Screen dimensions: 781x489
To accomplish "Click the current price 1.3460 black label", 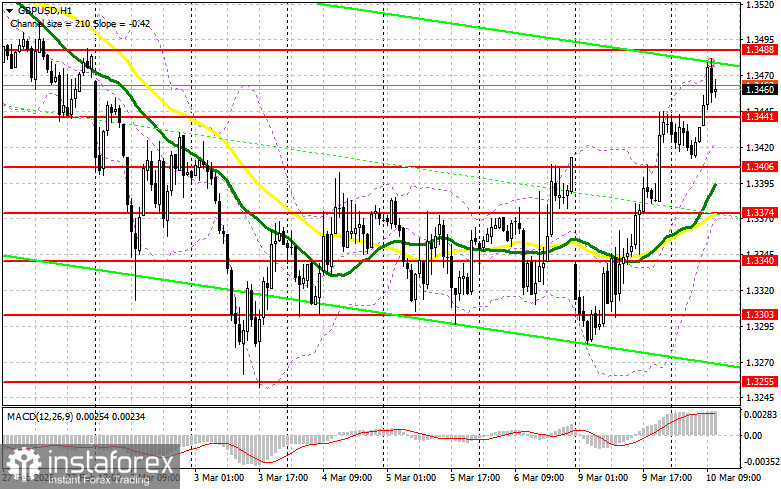I will tap(760, 90).
